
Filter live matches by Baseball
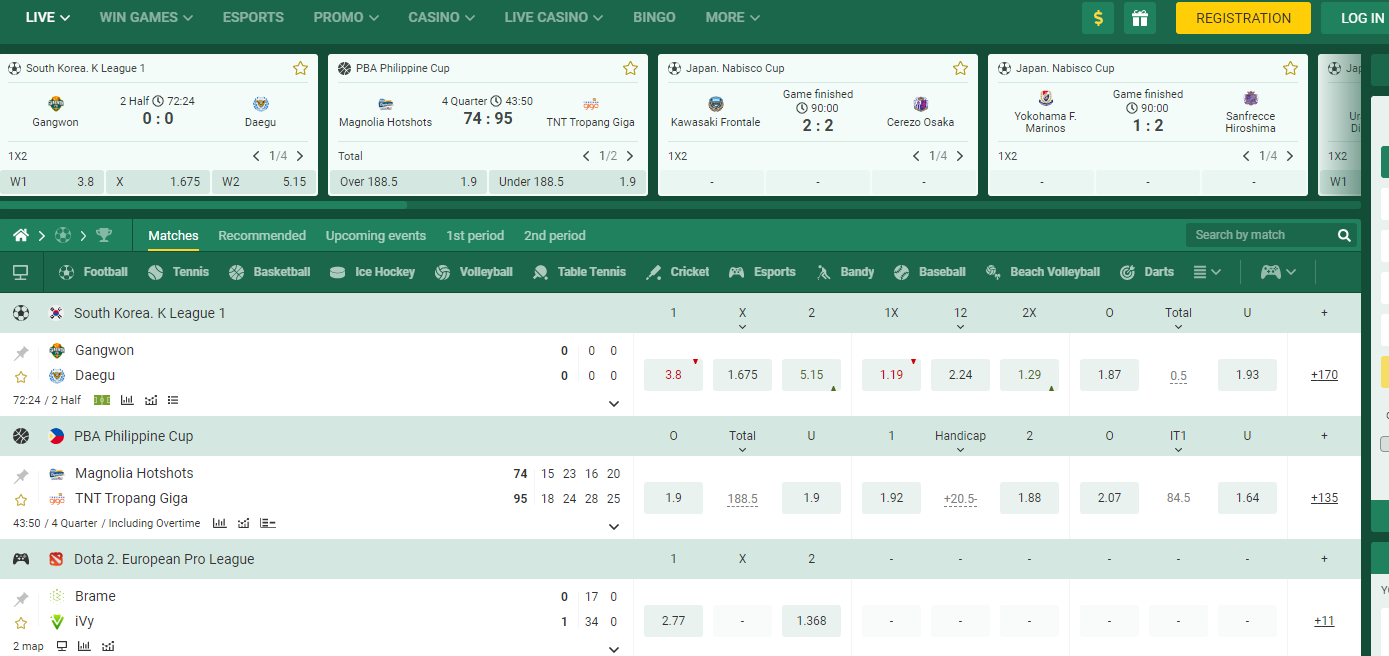[x=929, y=272]
